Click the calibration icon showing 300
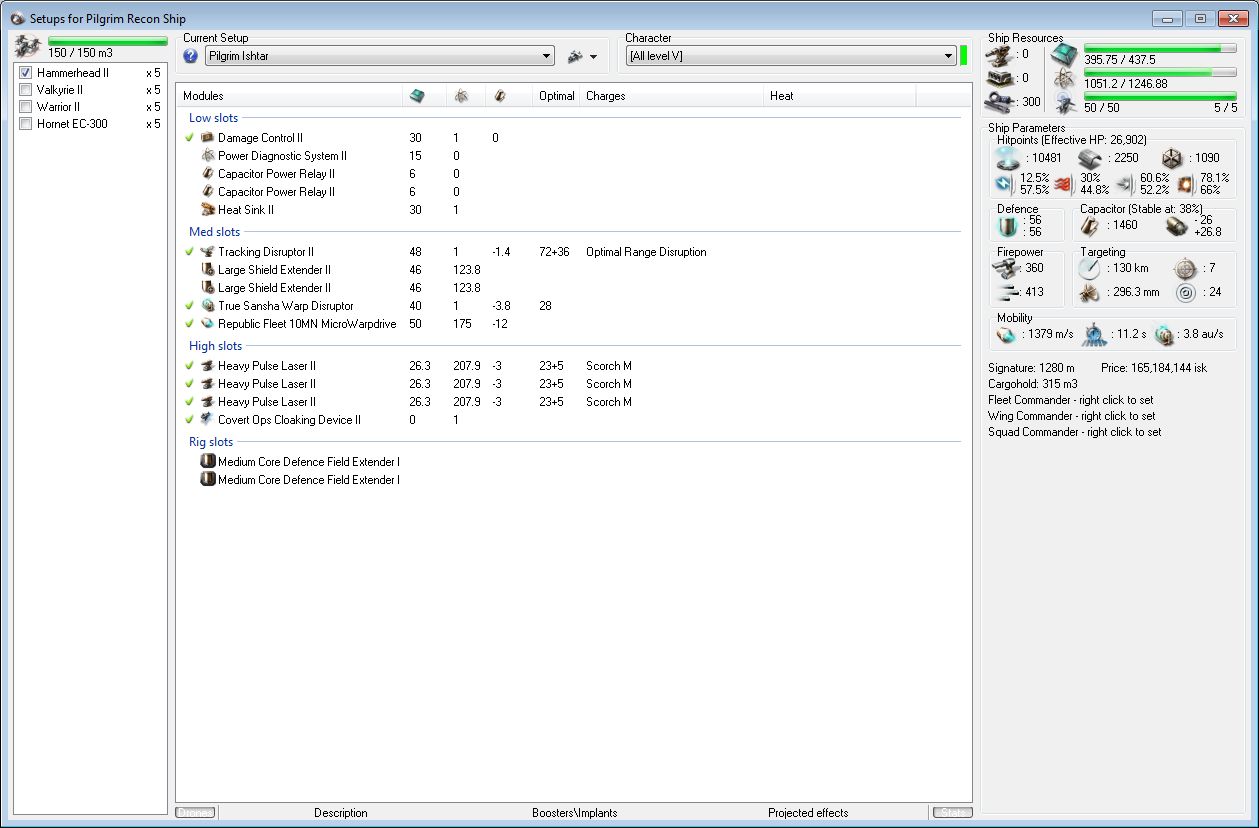 click(999, 102)
